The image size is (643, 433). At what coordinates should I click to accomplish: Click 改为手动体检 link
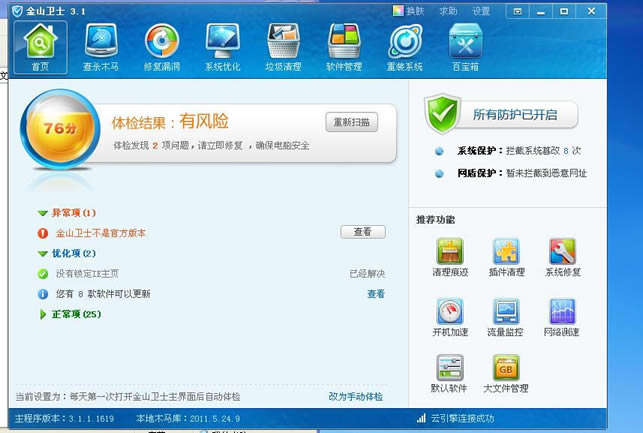pos(355,397)
